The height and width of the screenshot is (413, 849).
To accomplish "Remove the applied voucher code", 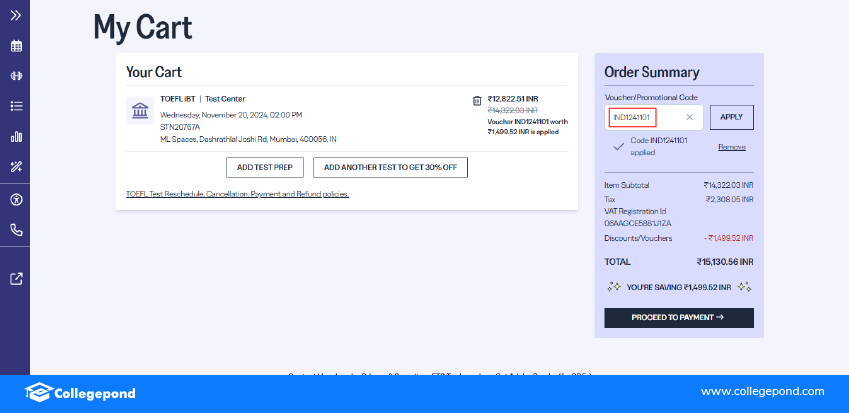I will (x=731, y=147).
